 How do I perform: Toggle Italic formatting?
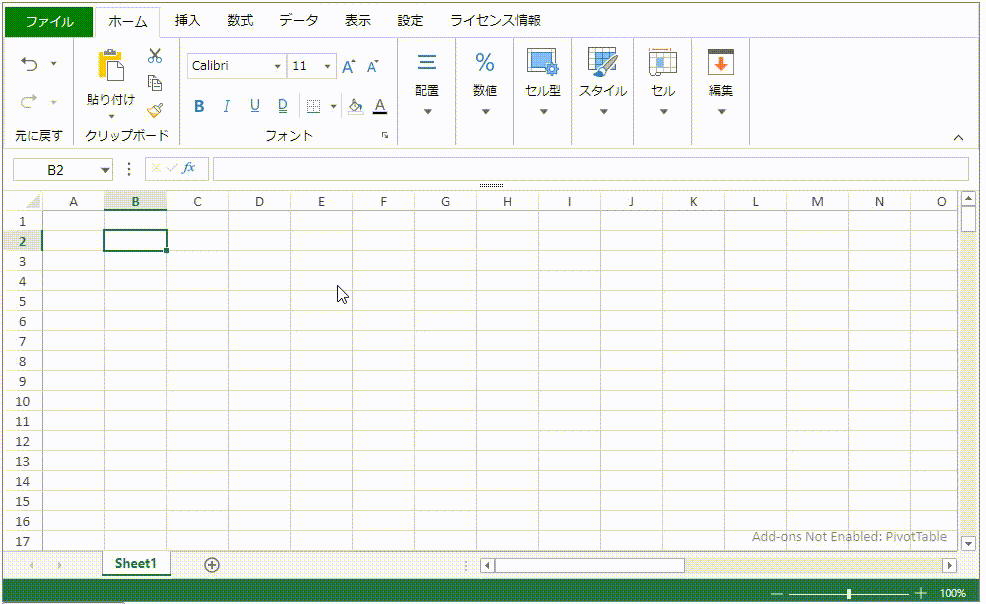[x=227, y=106]
